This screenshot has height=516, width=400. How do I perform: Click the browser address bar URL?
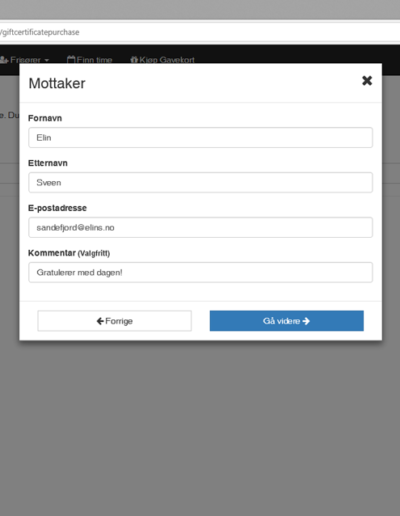40,32
